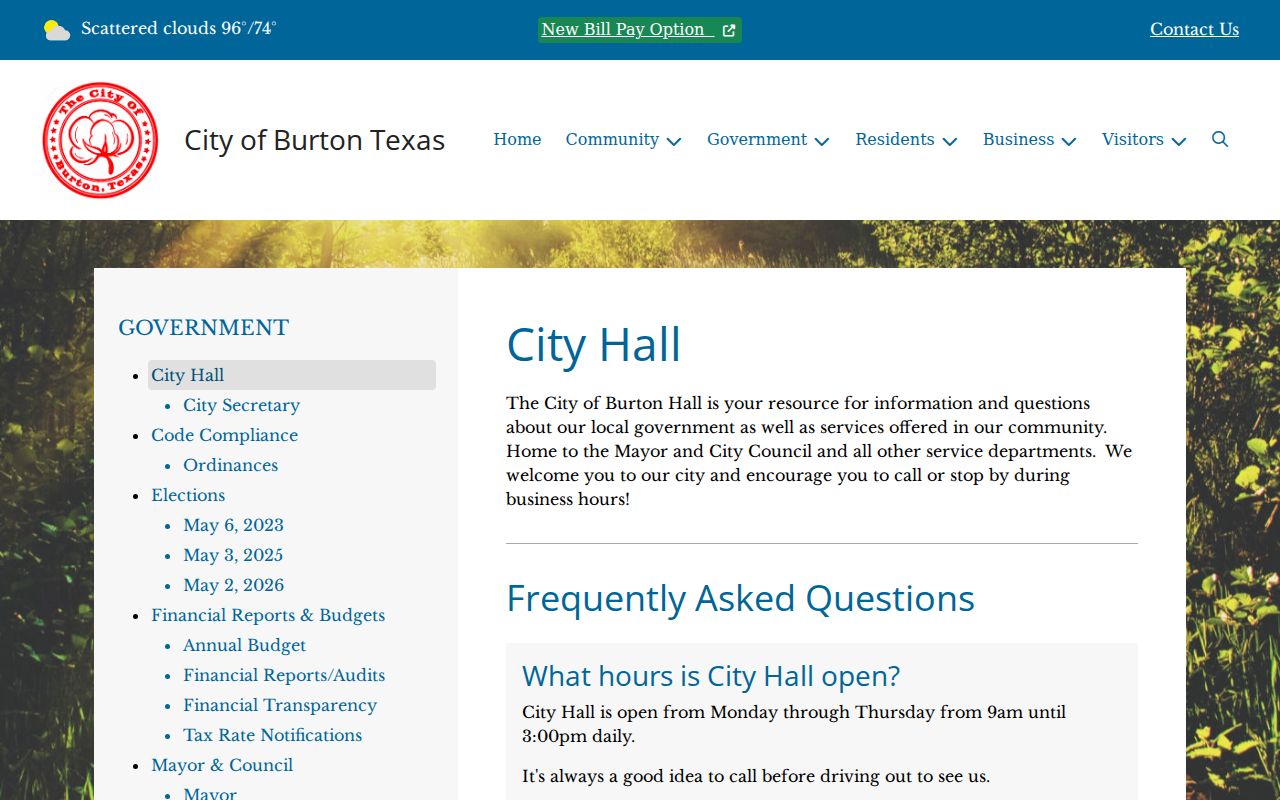The width and height of the screenshot is (1280, 800).
Task: Select City Hall in the sidebar
Action: point(292,375)
